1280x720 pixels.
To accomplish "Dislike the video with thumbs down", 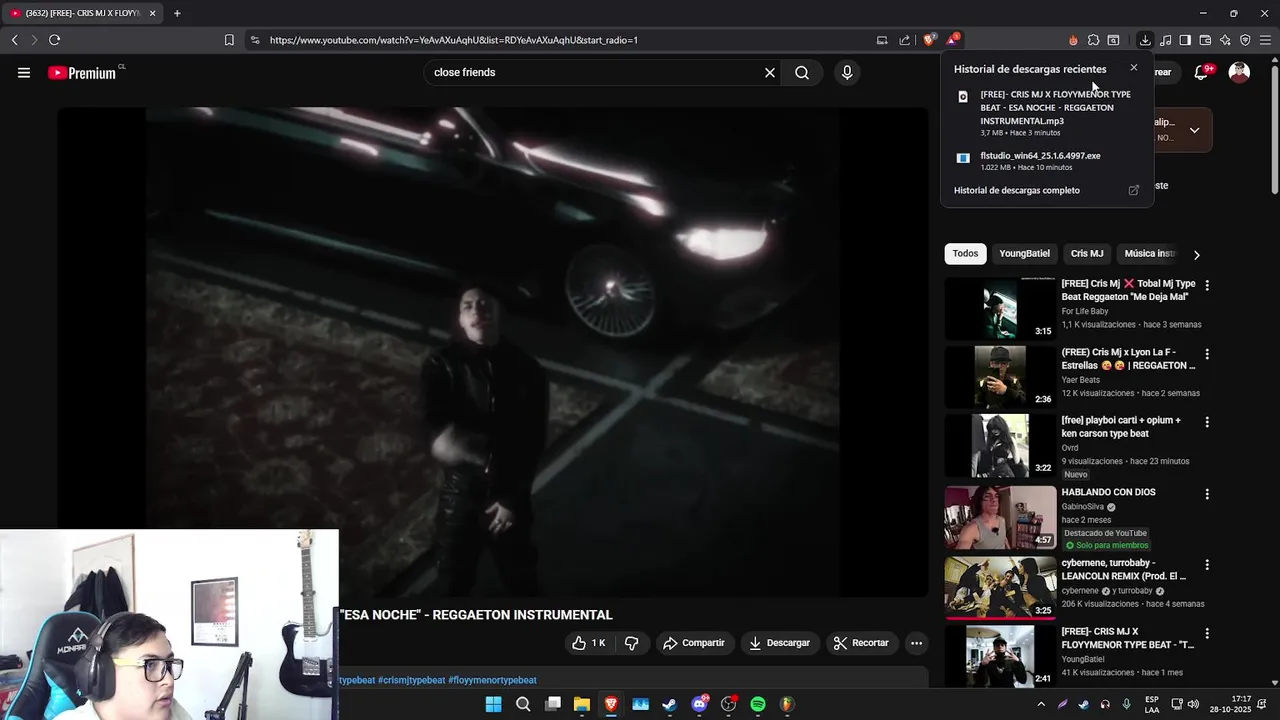I will [x=631, y=643].
